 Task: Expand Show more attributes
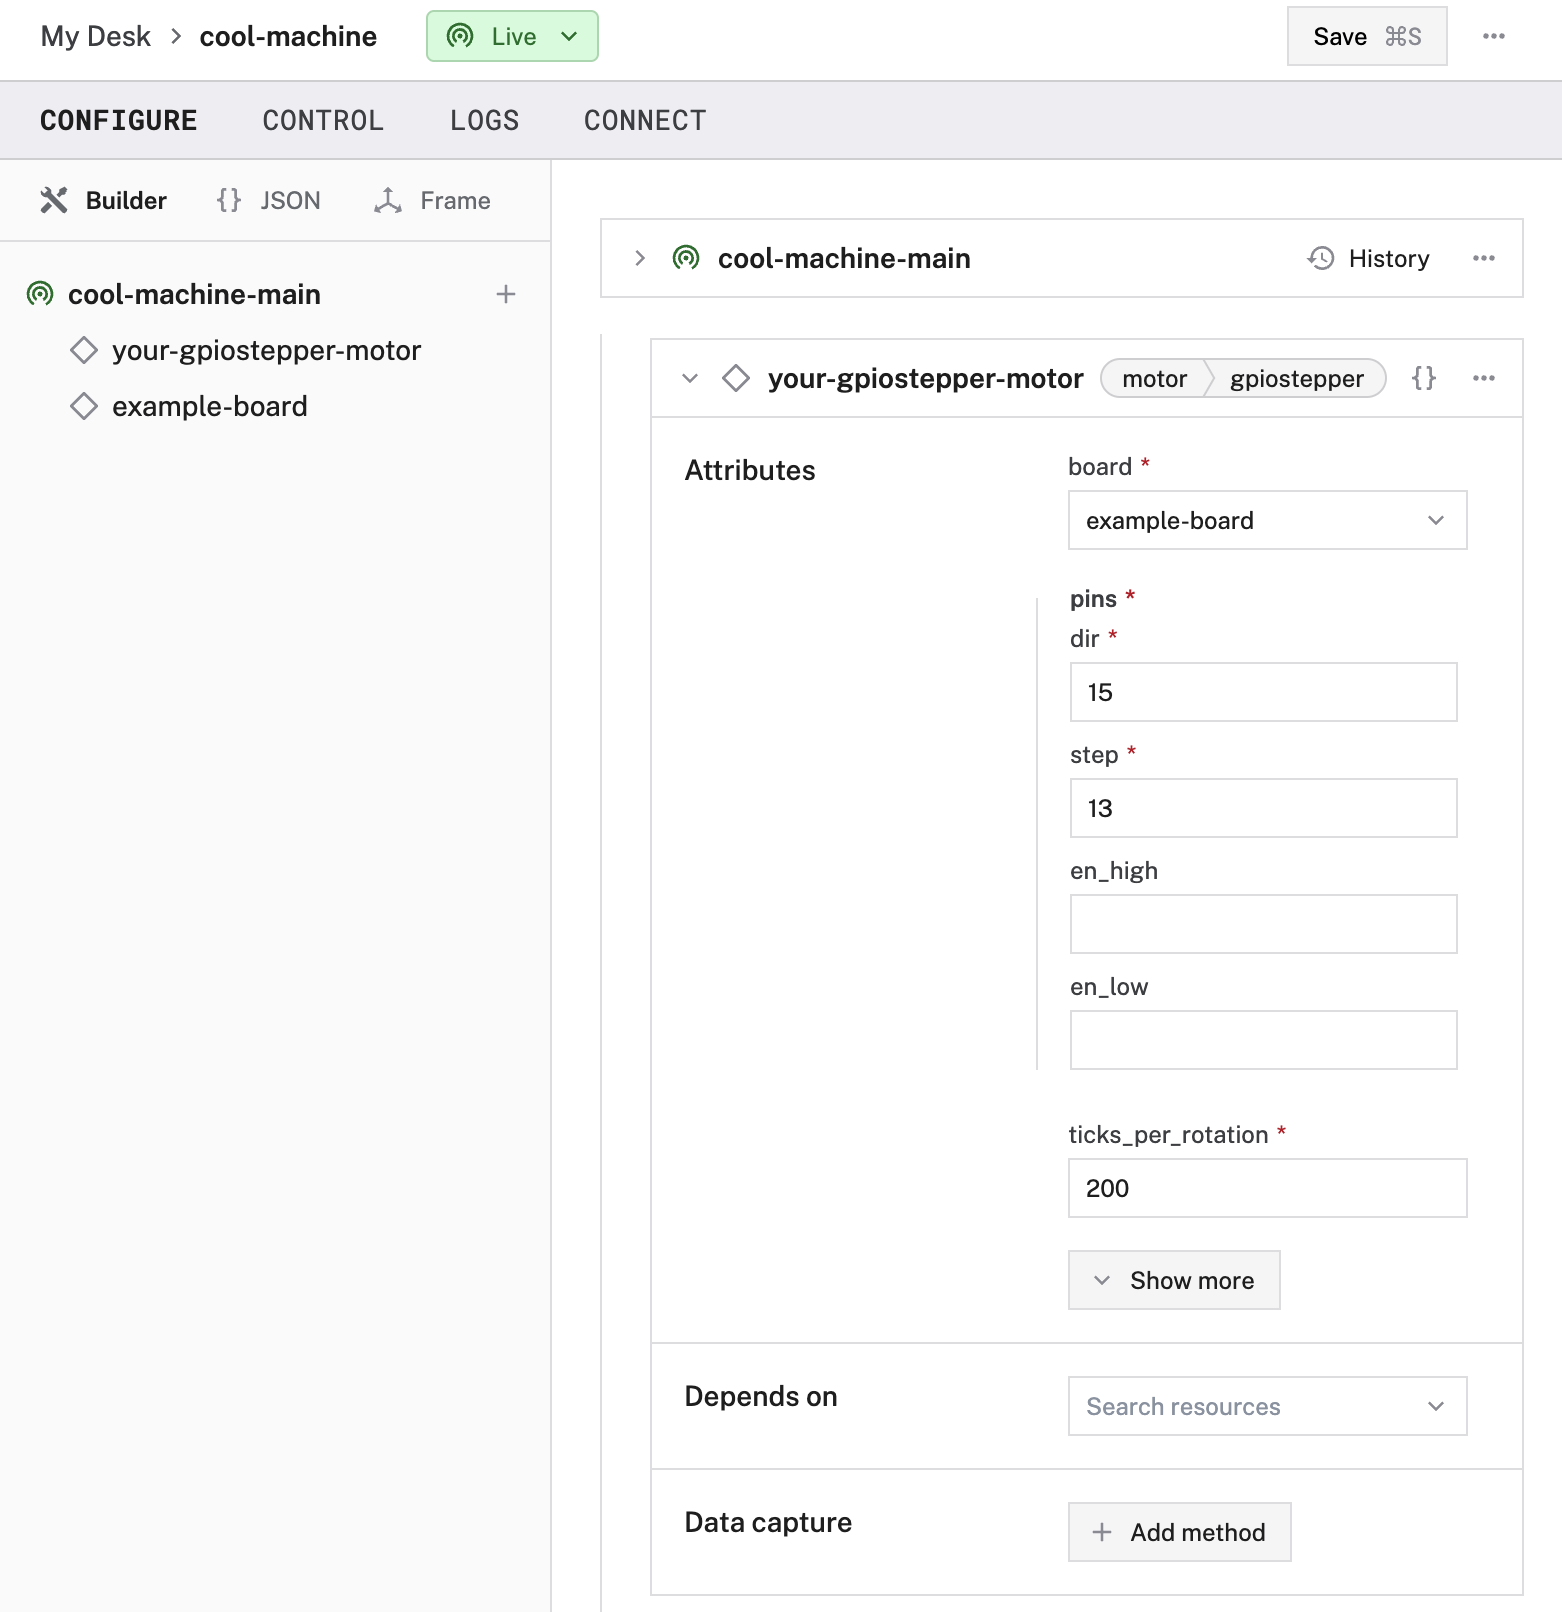[x=1174, y=1280]
